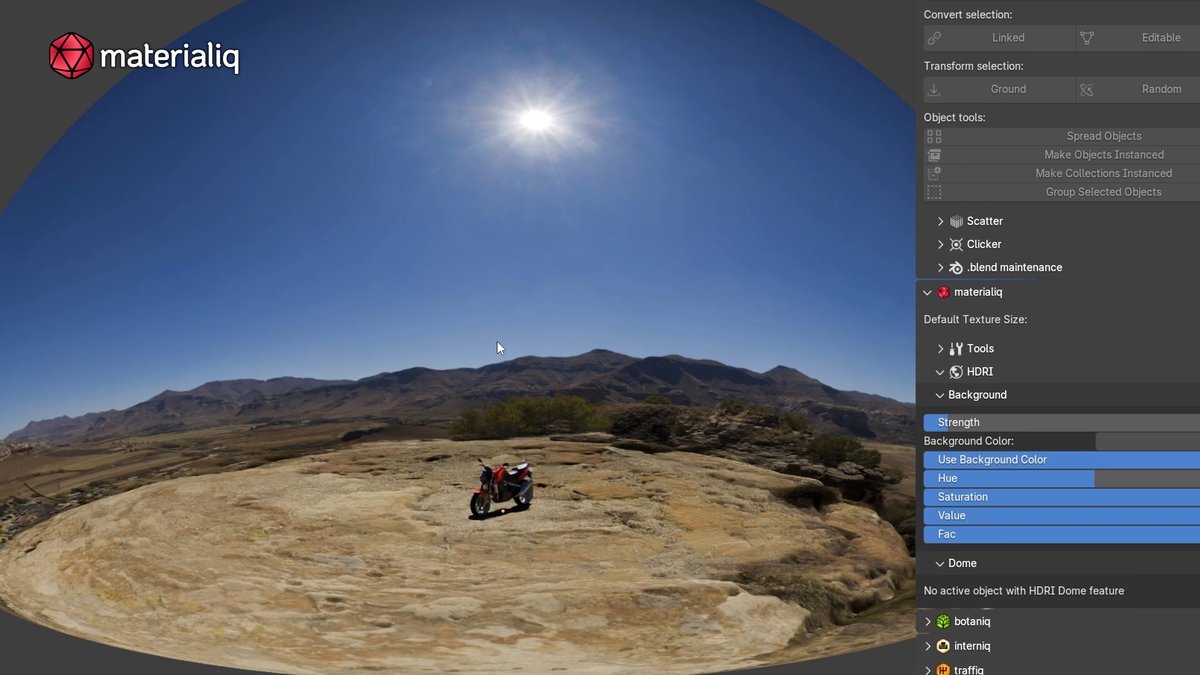Expand the Clicker subpanel chevron

click(940, 244)
